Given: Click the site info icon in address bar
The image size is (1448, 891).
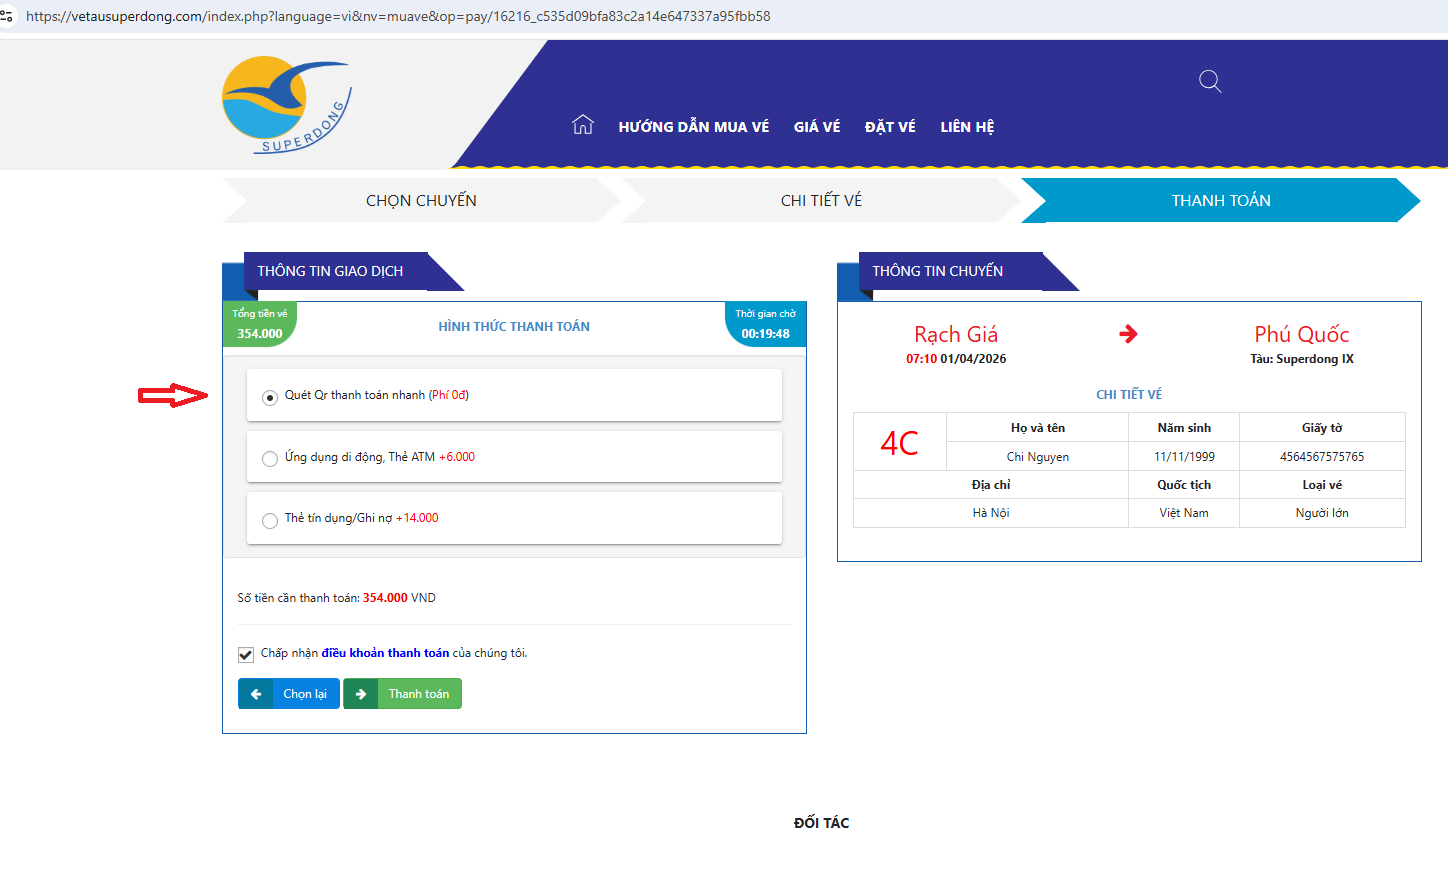Looking at the screenshot, I should (x=7, y=16).
